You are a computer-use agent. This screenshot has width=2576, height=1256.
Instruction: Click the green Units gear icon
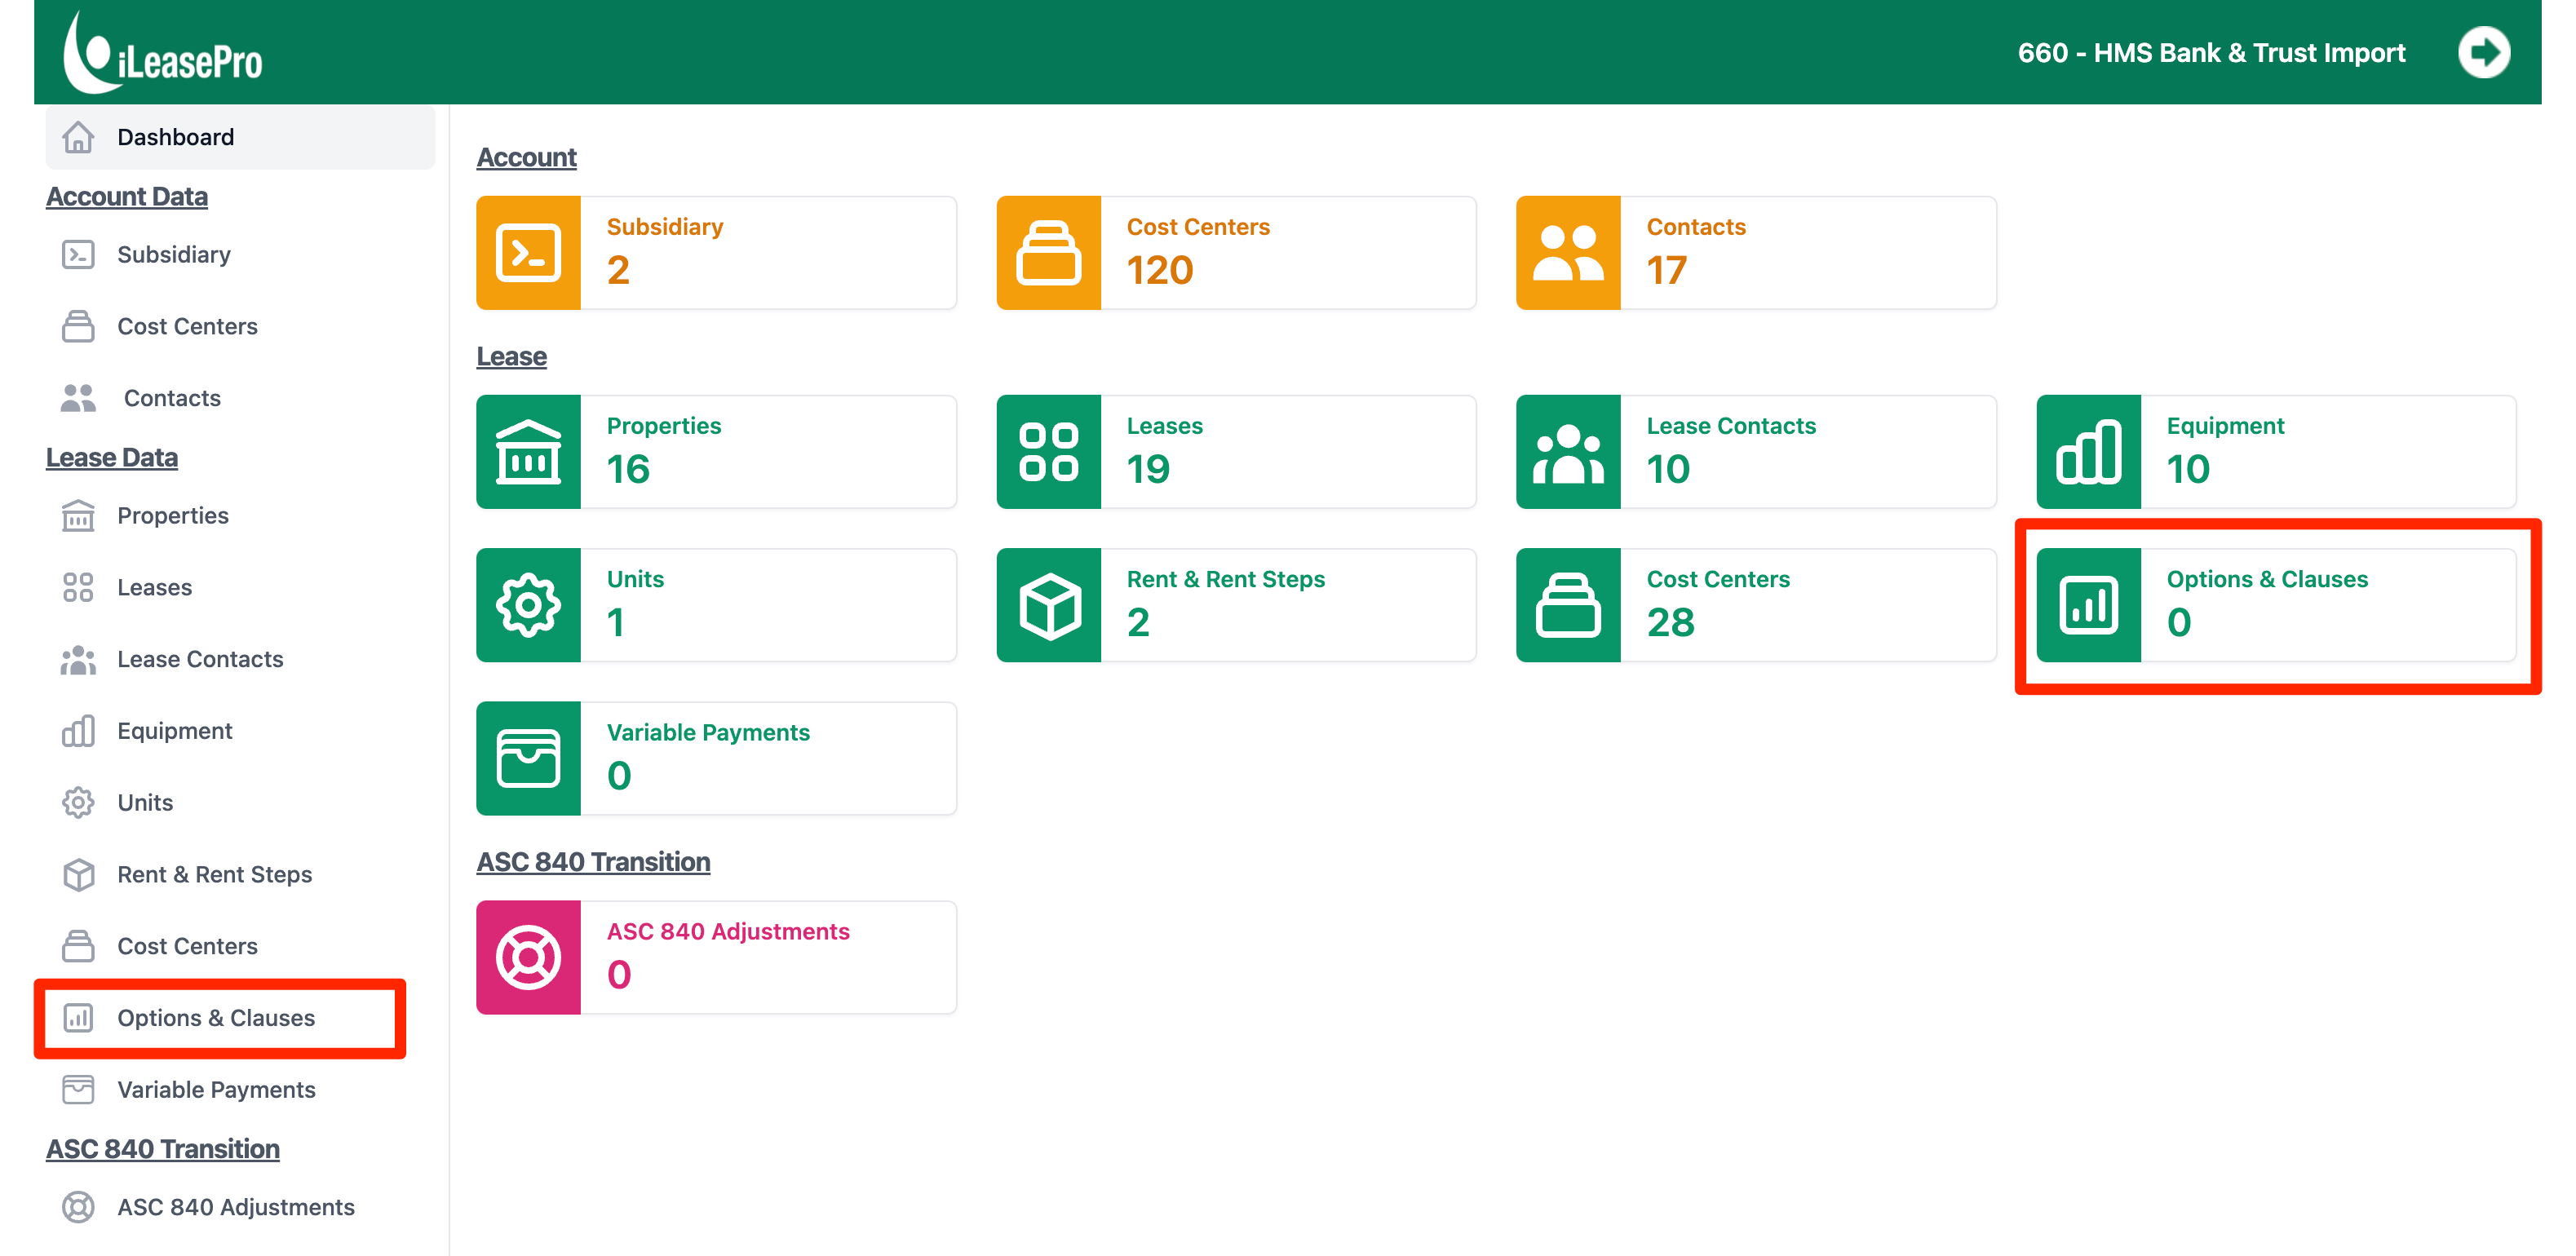tap(528, 605)
